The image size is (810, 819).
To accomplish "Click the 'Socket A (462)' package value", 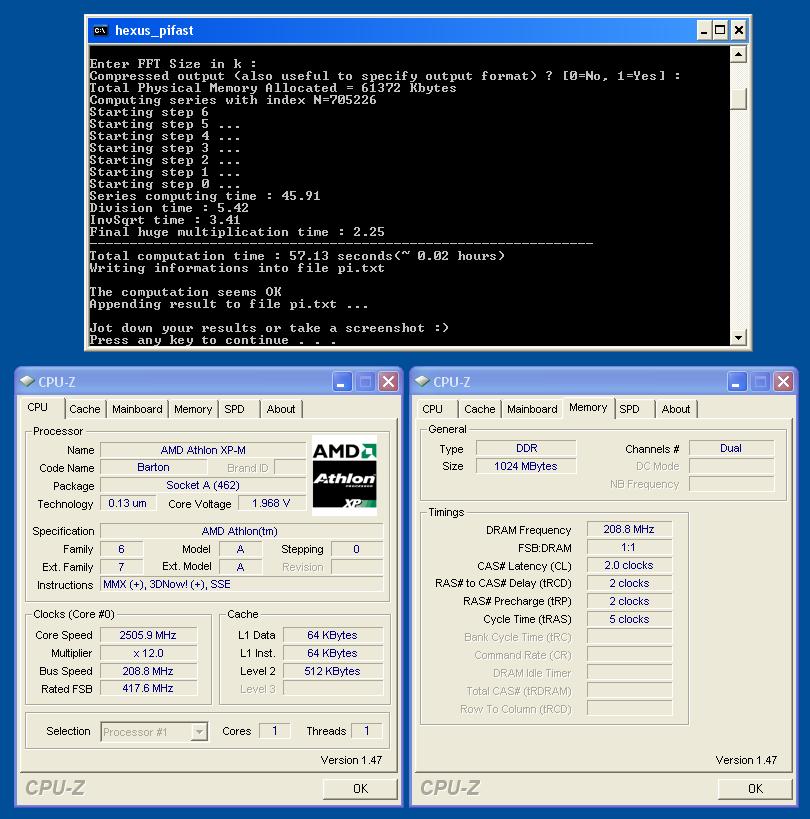I will click(x=203, y=485).
